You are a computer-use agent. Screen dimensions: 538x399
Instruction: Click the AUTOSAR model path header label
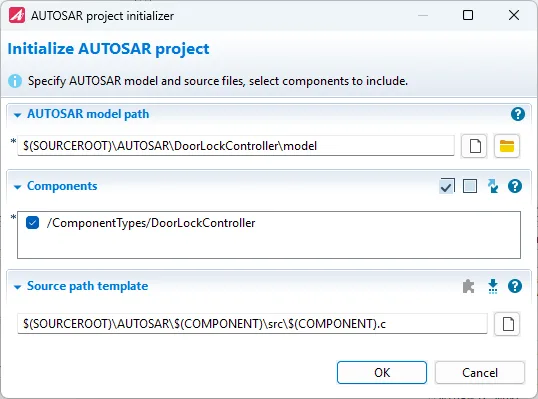(88, 114)
